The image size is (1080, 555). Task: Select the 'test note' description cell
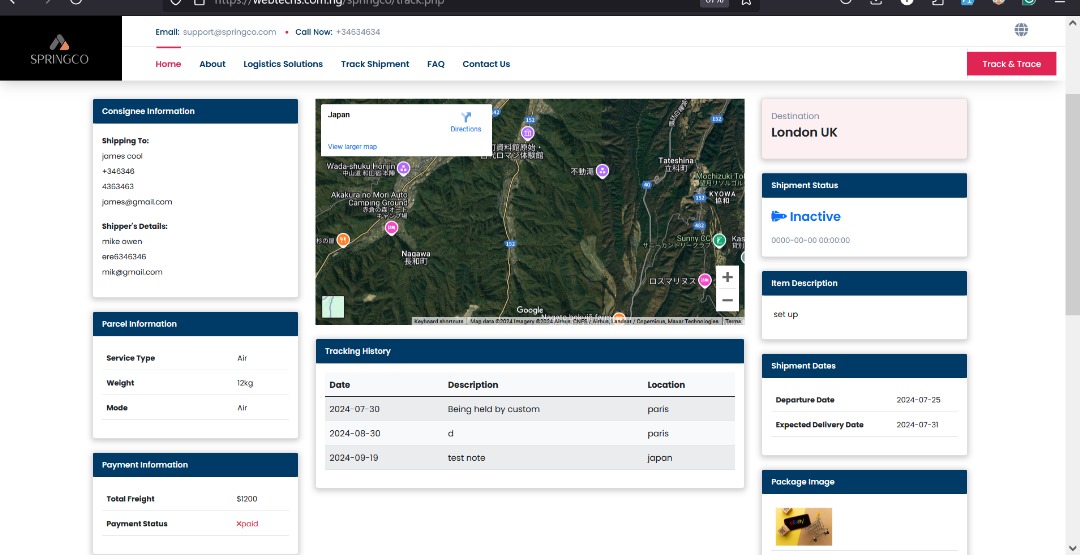(x=466, y=458)
